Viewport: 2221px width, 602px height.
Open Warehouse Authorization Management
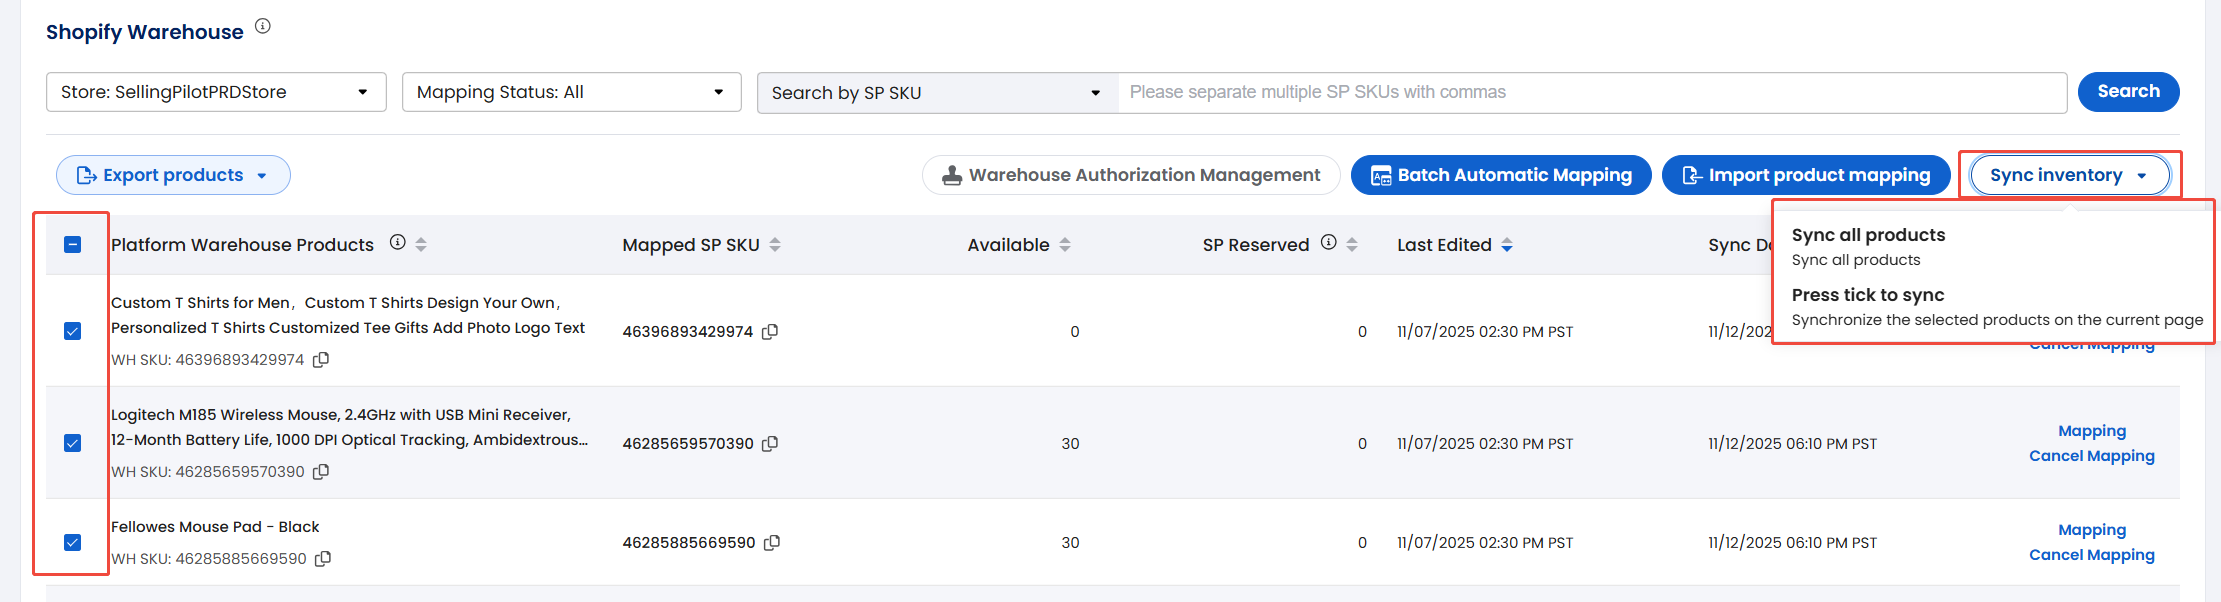[1131, 175]
